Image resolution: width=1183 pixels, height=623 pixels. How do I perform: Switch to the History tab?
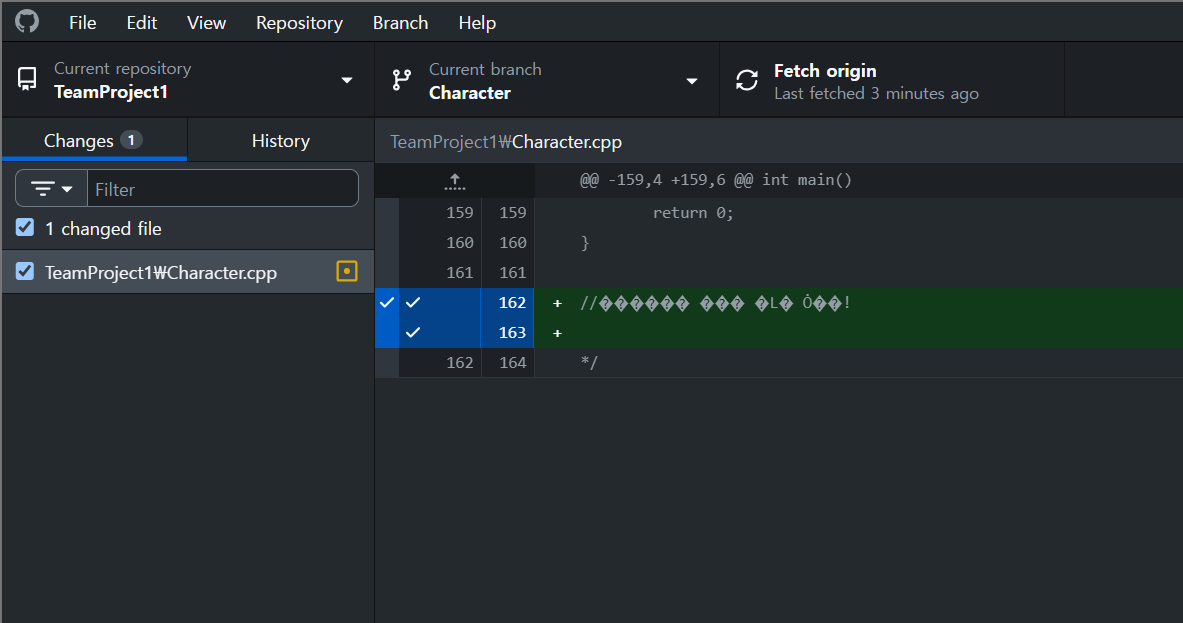click(281, 140)
